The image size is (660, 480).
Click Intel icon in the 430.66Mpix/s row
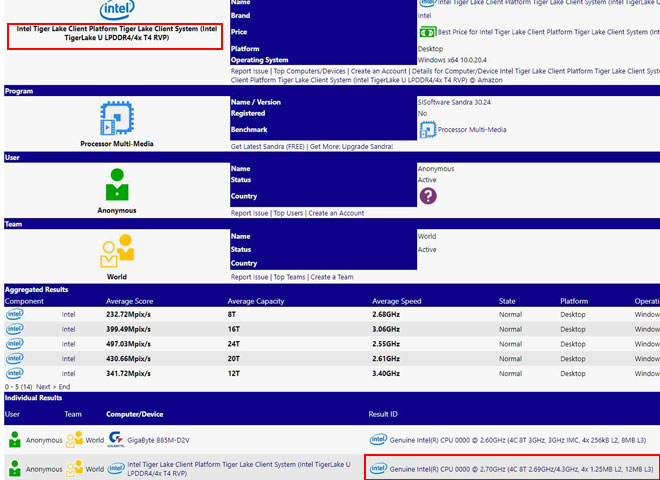[x=14, y=359]
